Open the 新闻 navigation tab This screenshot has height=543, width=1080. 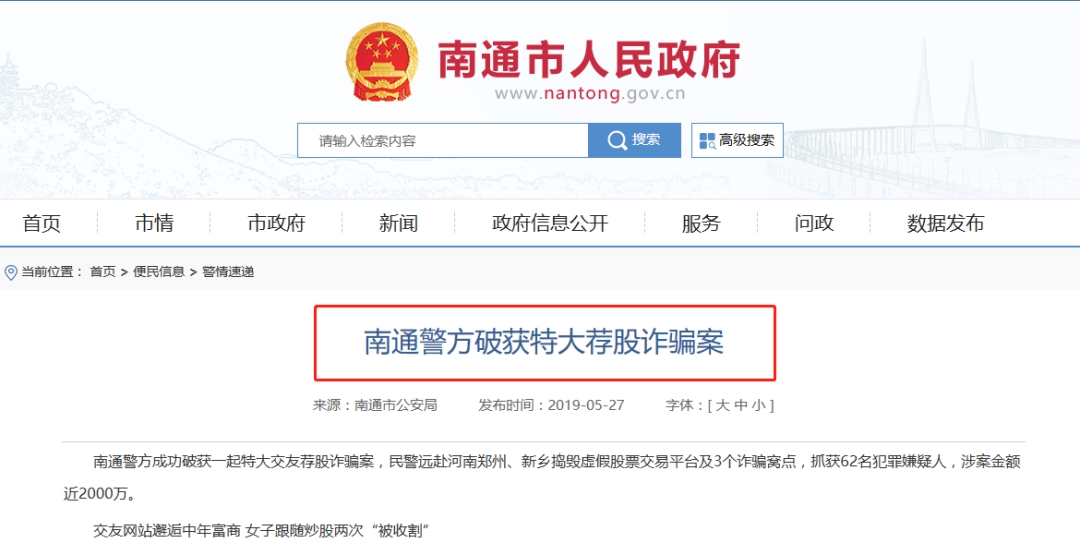click(x=398, y=223)
